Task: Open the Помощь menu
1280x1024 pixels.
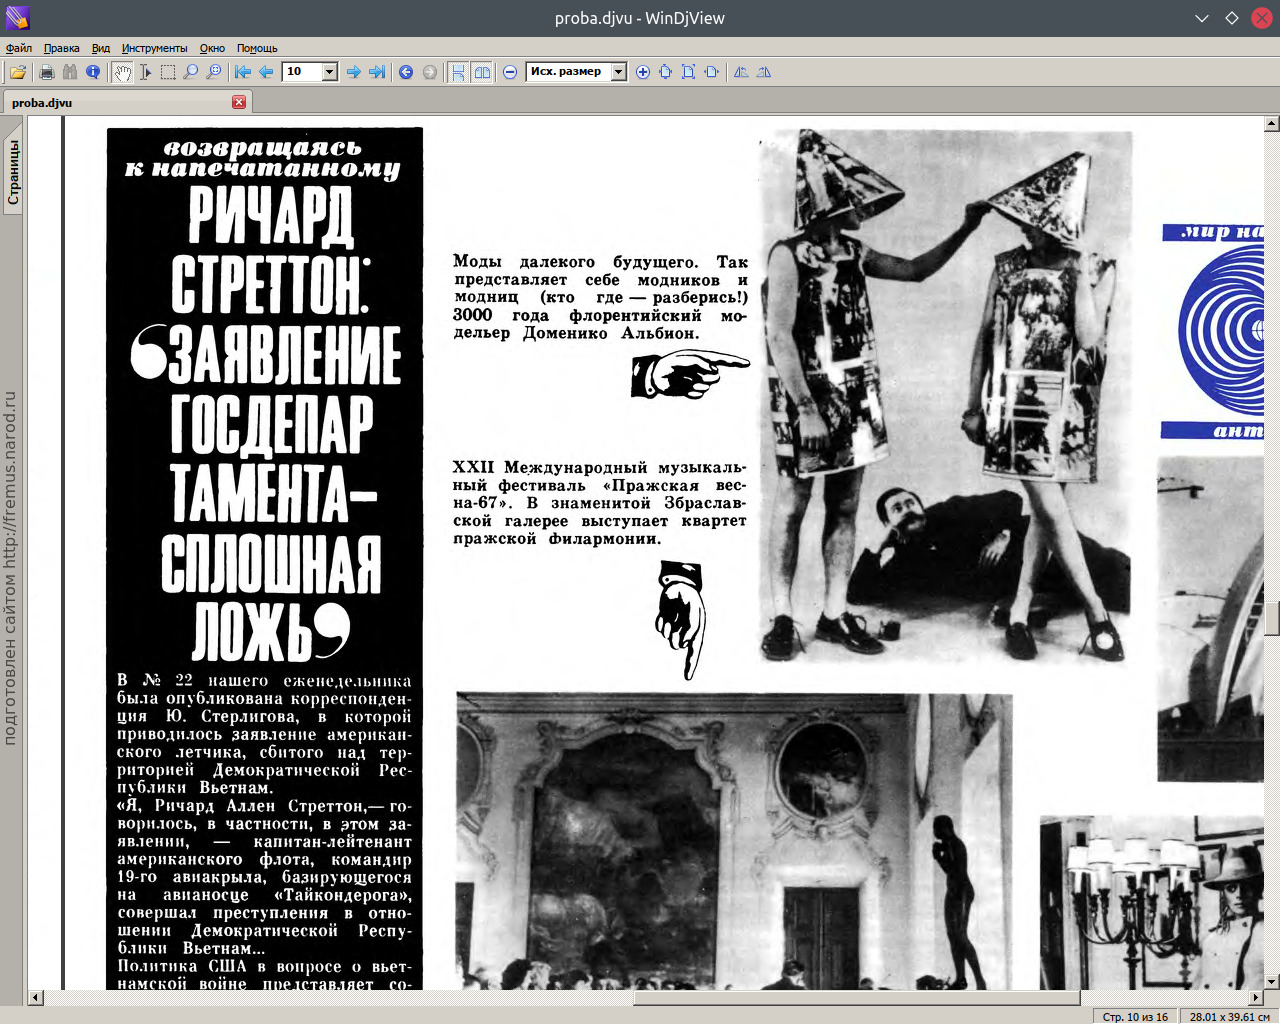Action: pyautogui.click(x=257, y=48)
